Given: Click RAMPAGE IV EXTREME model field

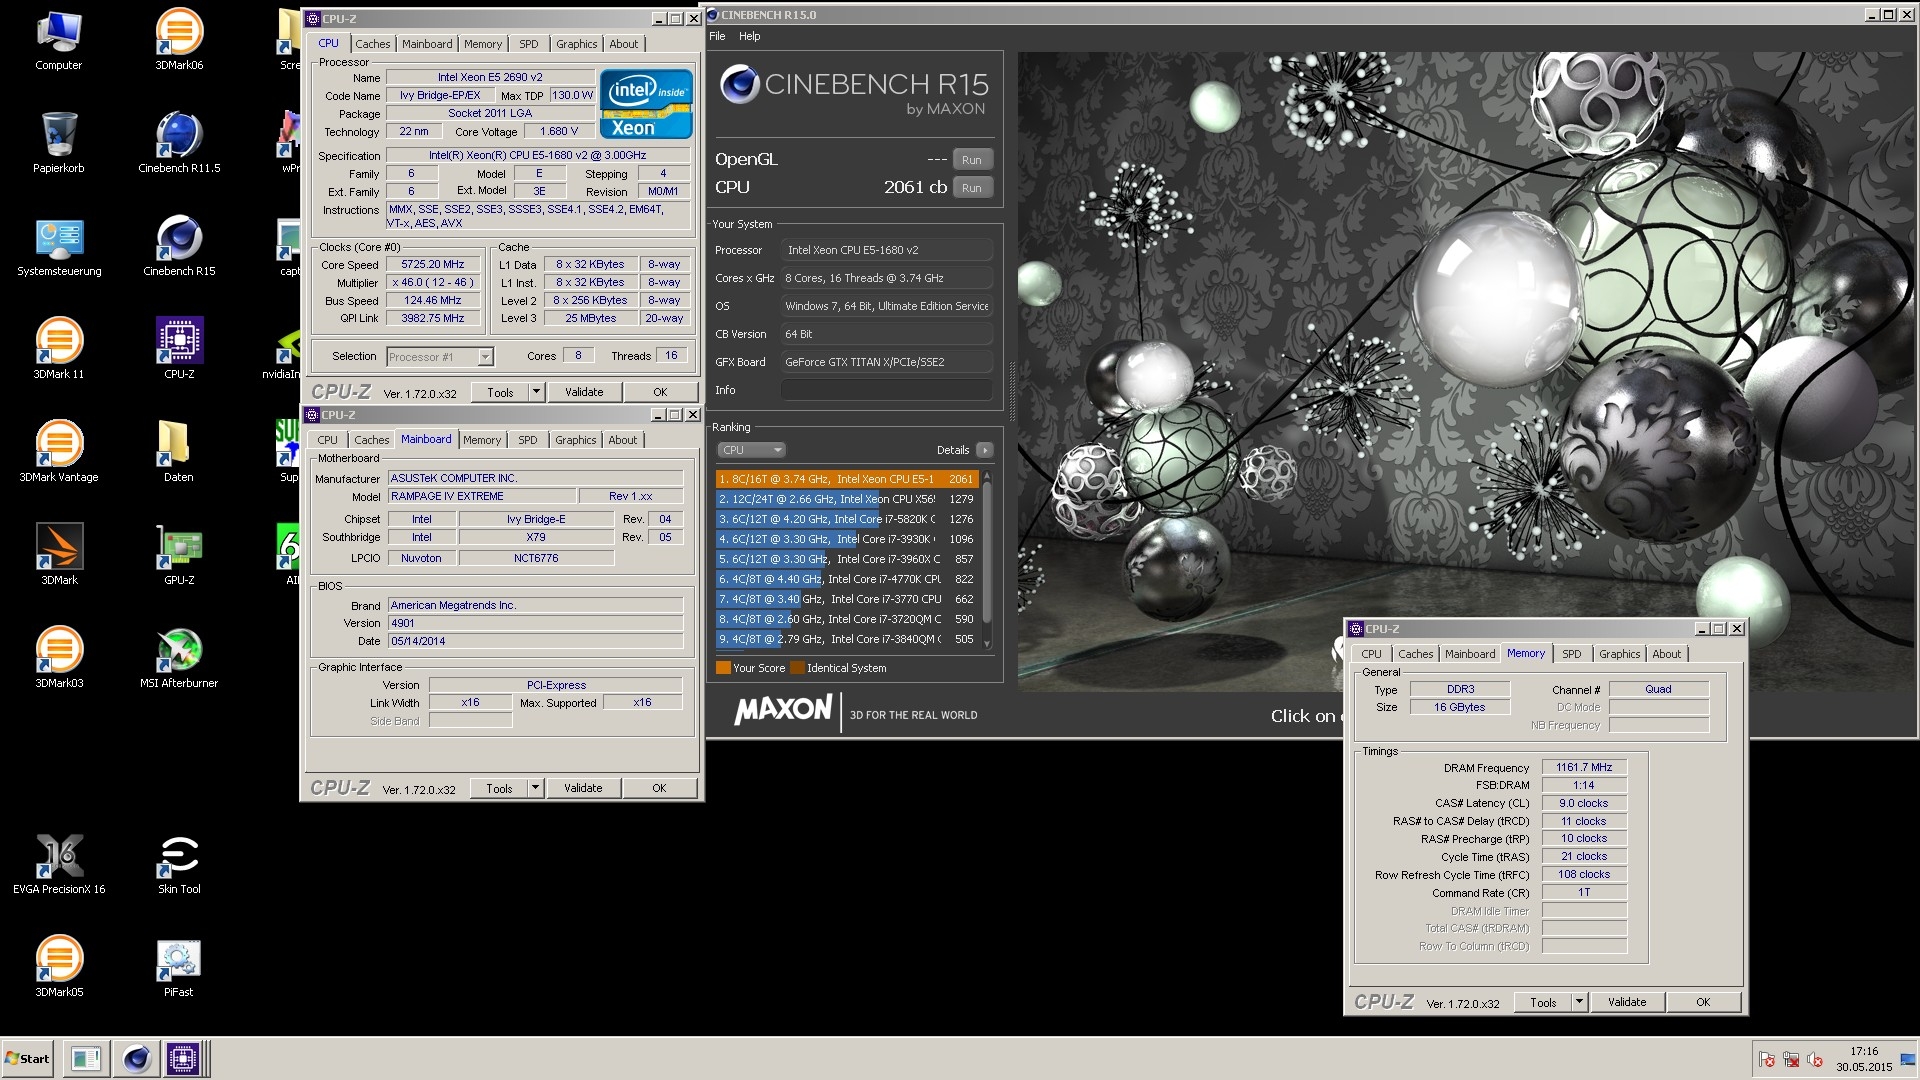Looking at the screenshot, I should point(482,496).
